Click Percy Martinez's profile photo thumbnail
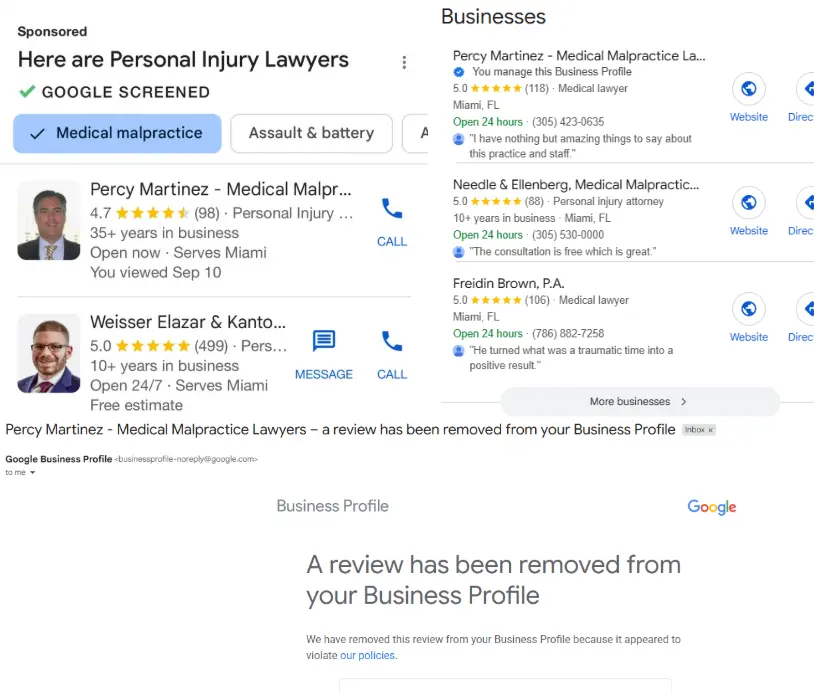The image size is (815, 694). click(x=49, y=220)
